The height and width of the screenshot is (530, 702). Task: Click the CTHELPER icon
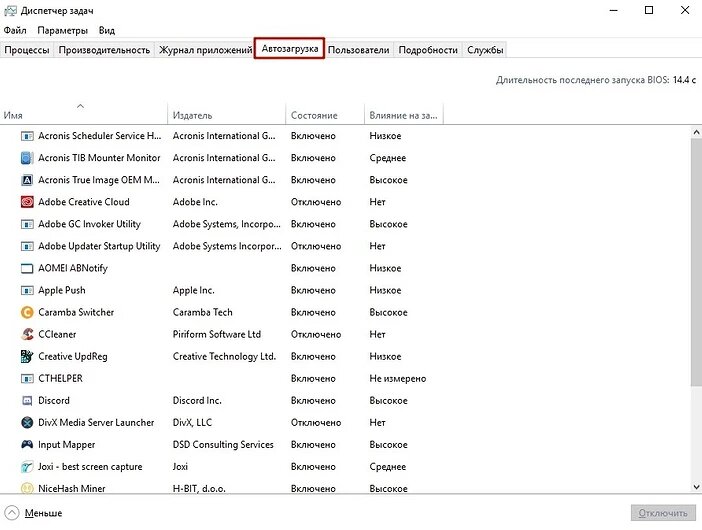(27, 378)
